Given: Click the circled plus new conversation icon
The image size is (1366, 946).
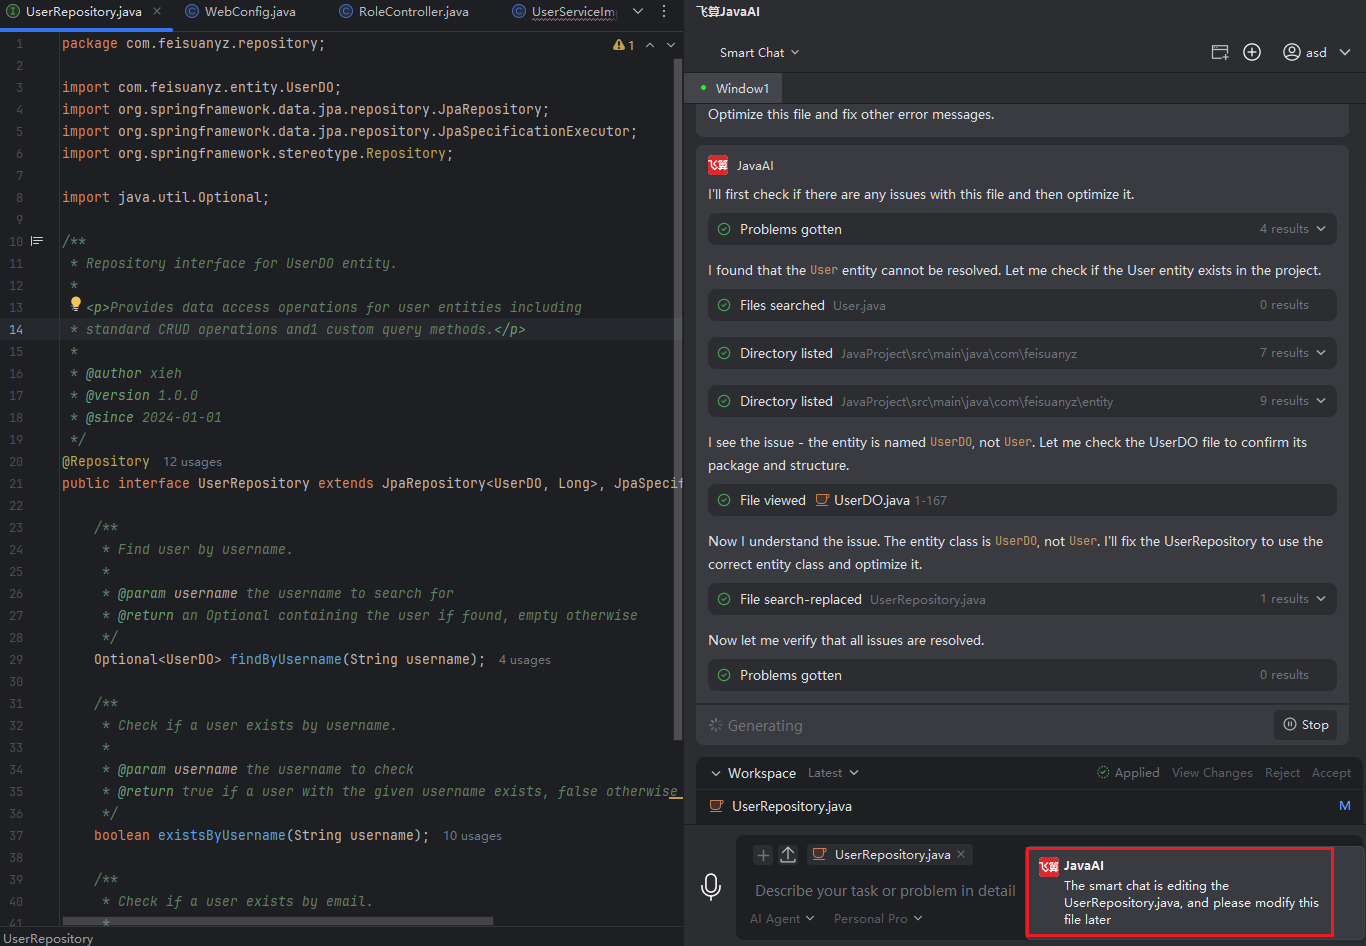Looking at the screenshot, I should click(1252, 52).
